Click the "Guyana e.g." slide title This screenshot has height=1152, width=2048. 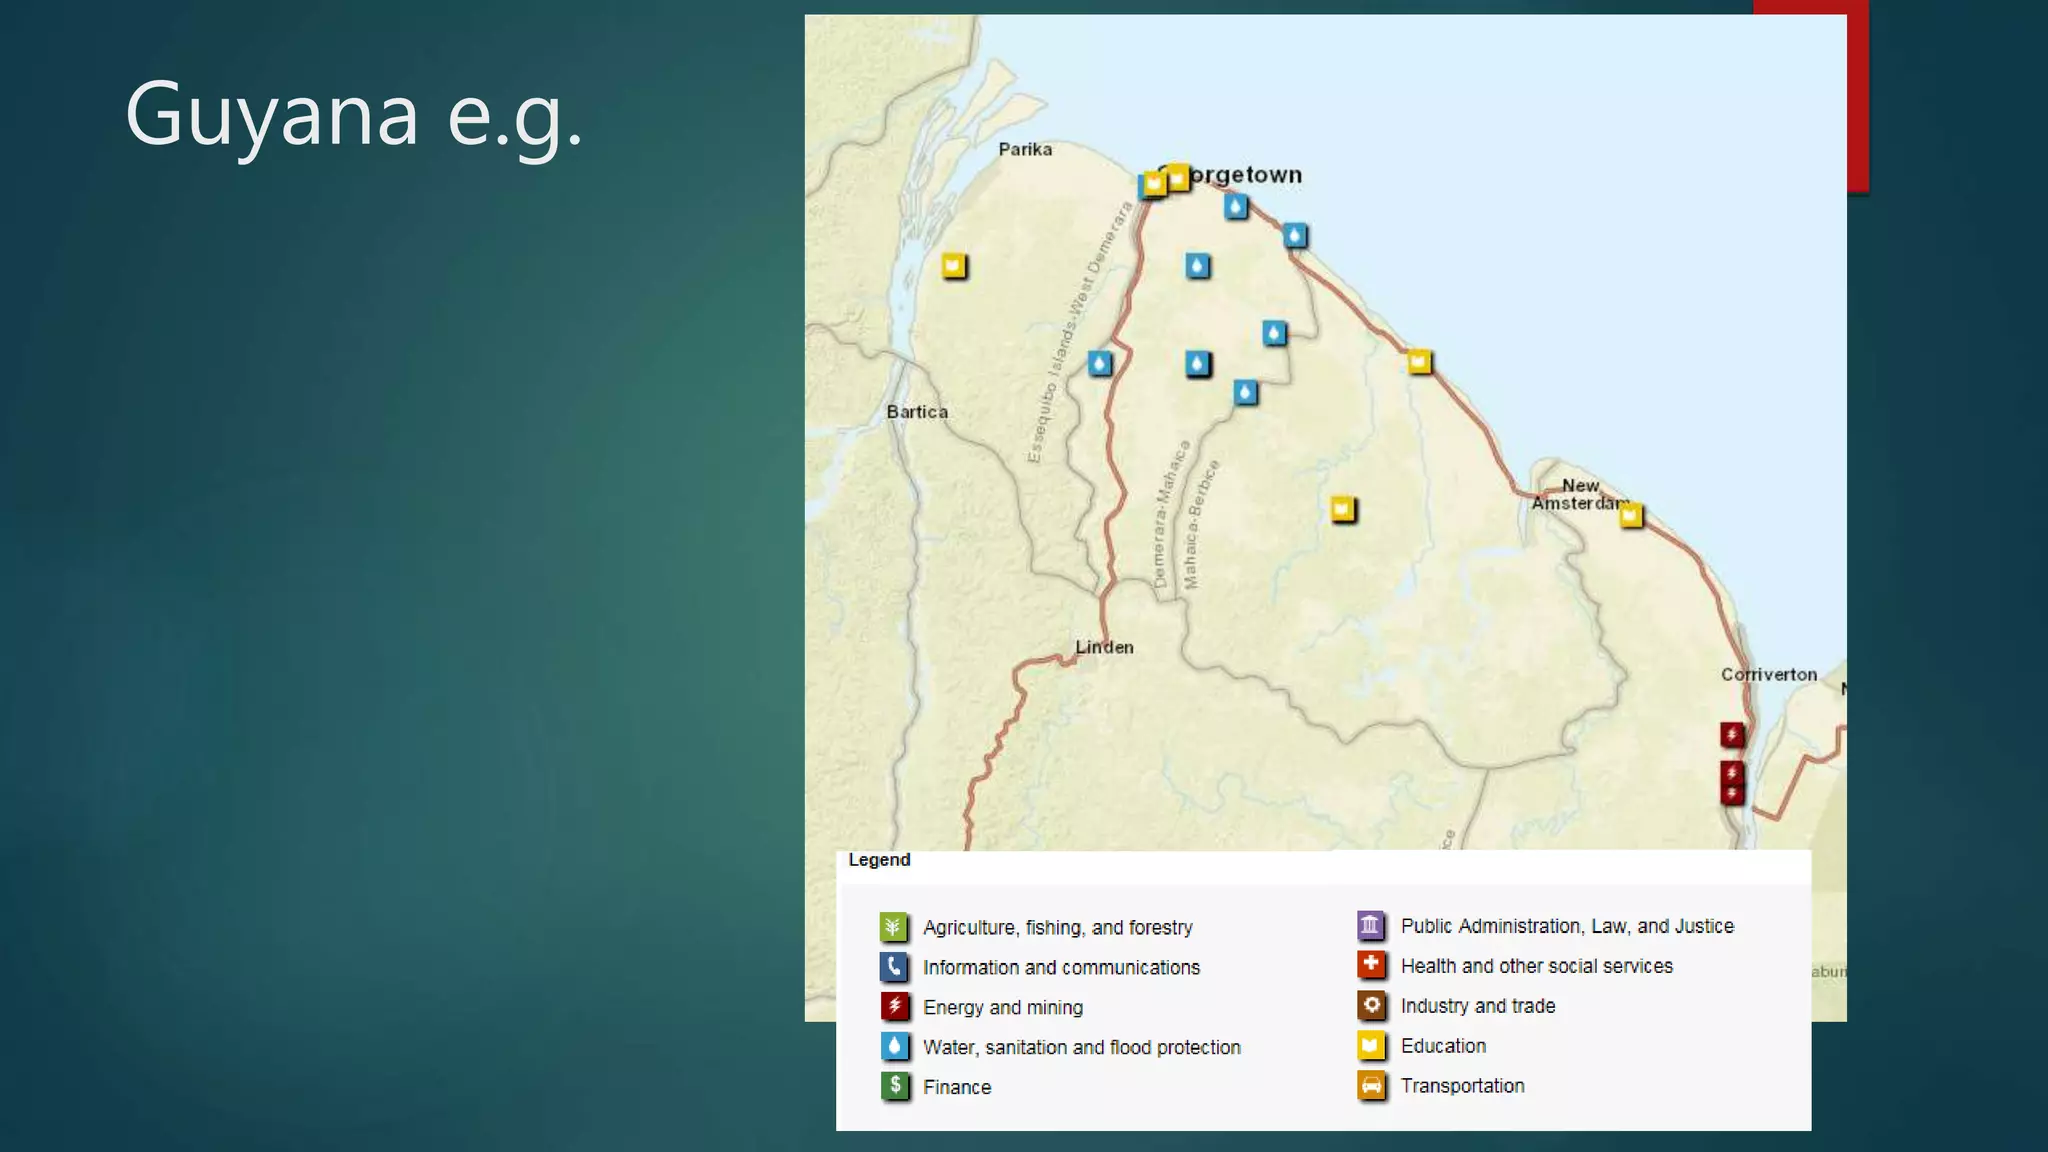point(353,115)
